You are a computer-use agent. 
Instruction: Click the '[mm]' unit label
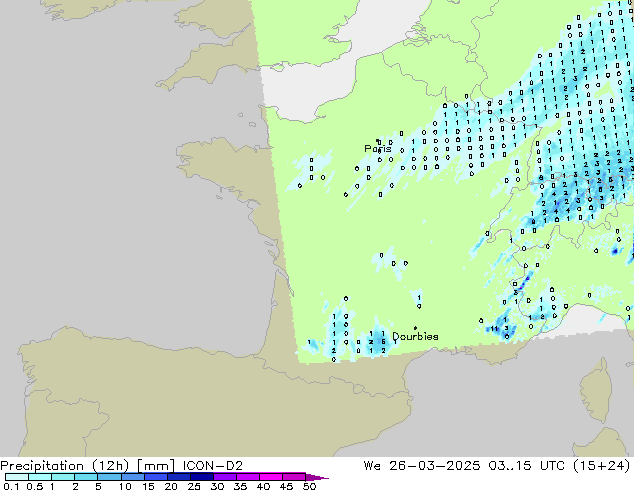[x=156, y=466]
